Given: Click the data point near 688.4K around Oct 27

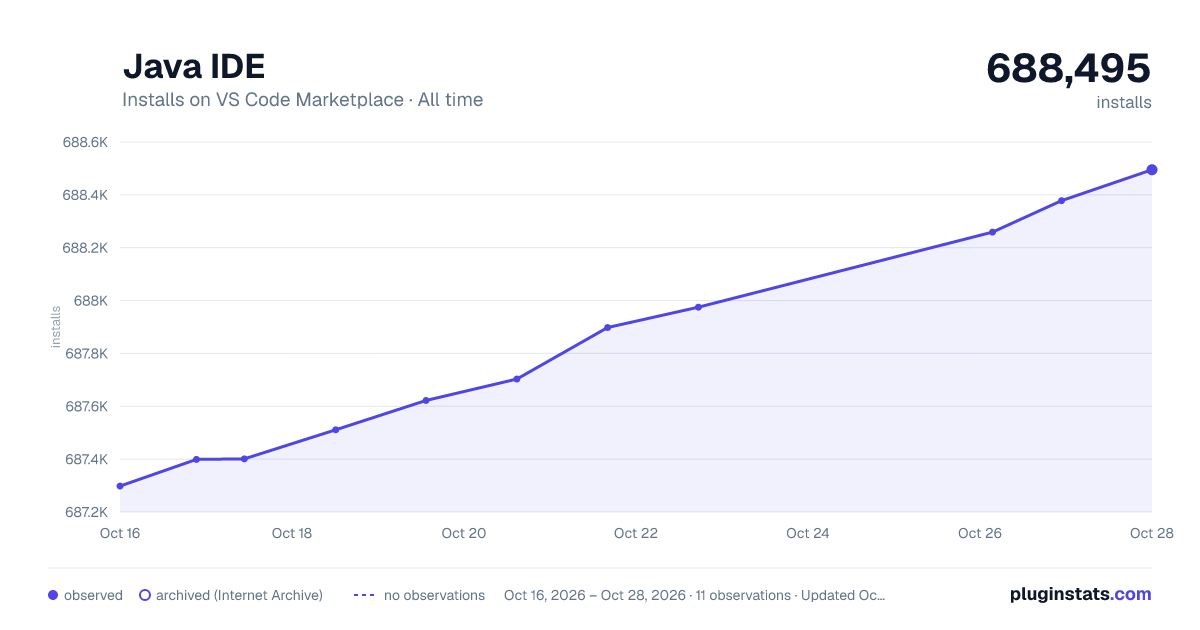Looking at the screenshot, I should [x=1061, y=201].
